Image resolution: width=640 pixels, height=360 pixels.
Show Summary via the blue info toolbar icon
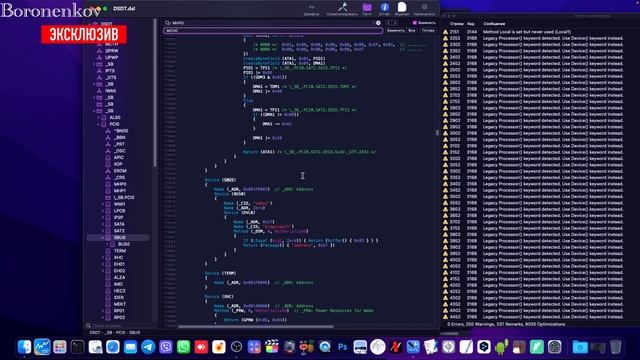tap(384, 7)
